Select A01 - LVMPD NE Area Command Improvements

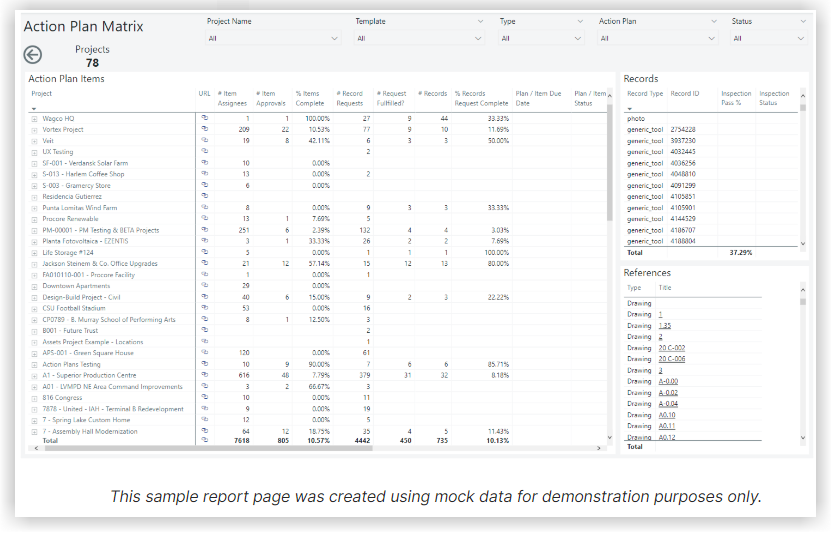point(112,386)
